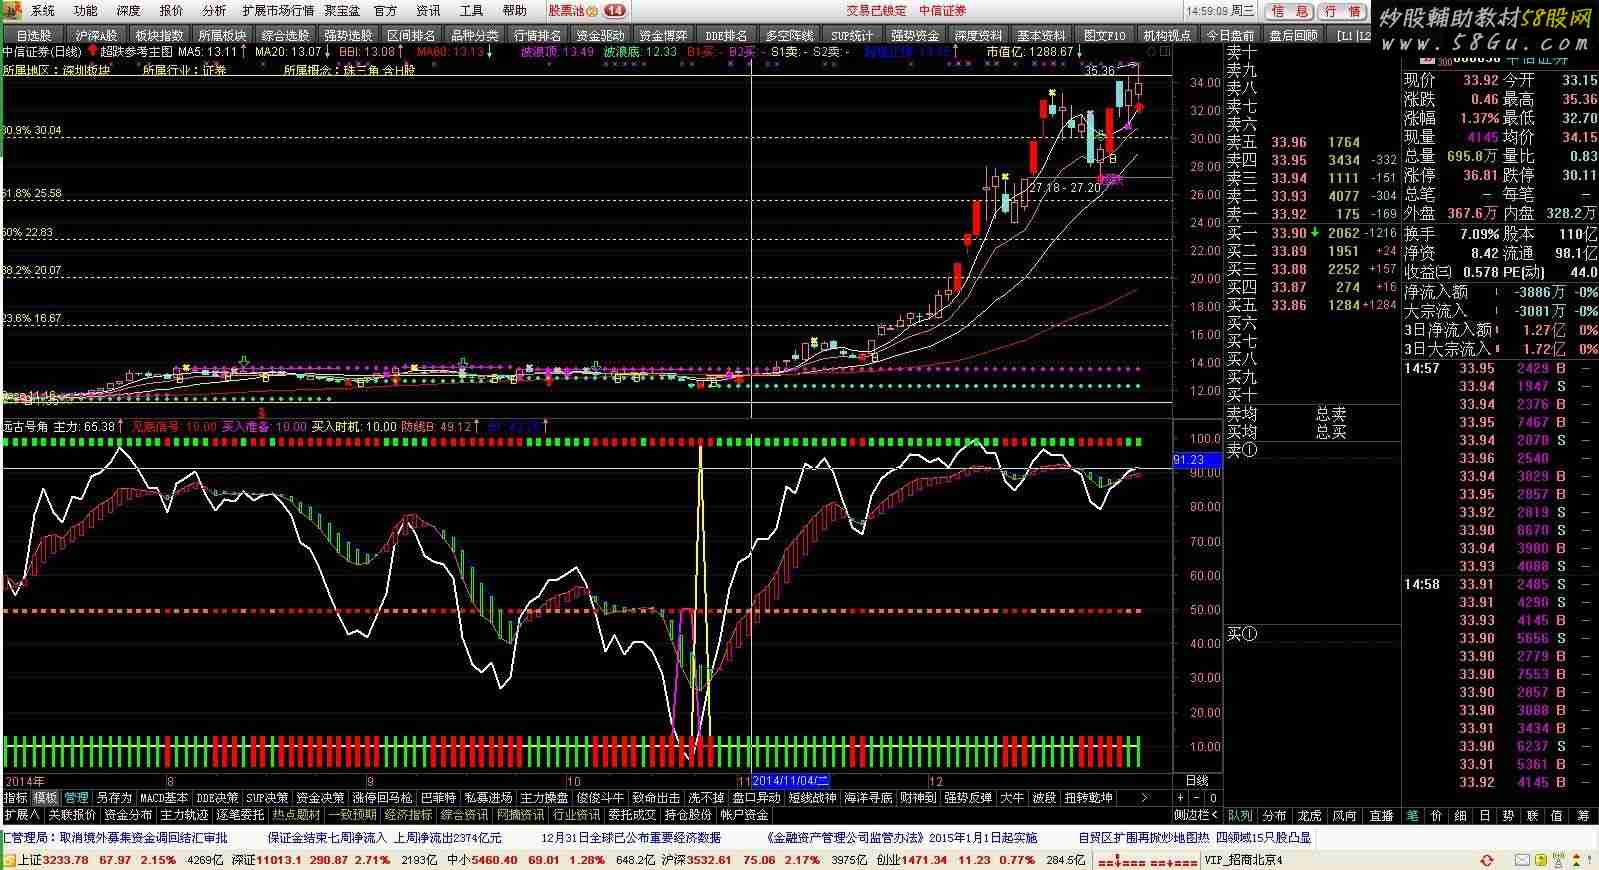Image resolution: width=1599 pixels, height=870 pixels.
Task: Open news 保证金结束七周净流入
Action: point(327,838)
